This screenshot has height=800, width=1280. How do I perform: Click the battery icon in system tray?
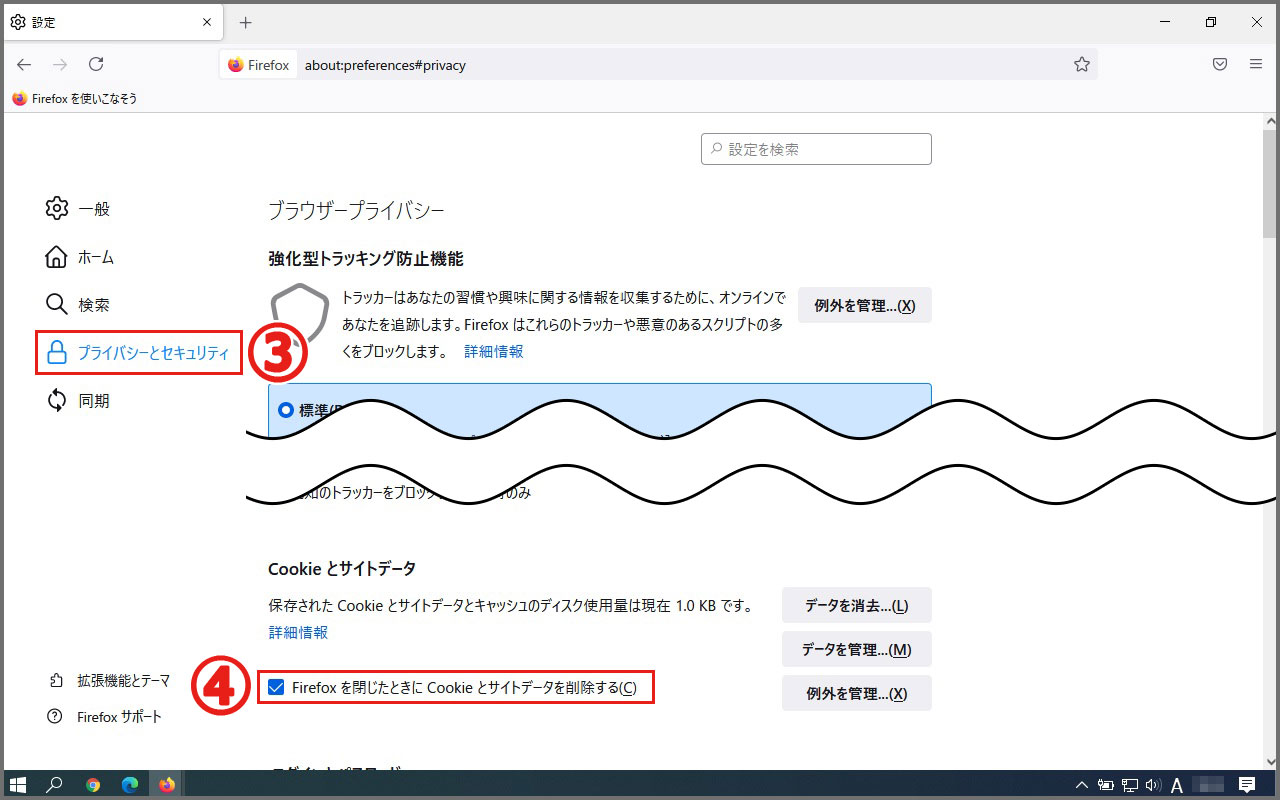click(x=1106, y=785)
